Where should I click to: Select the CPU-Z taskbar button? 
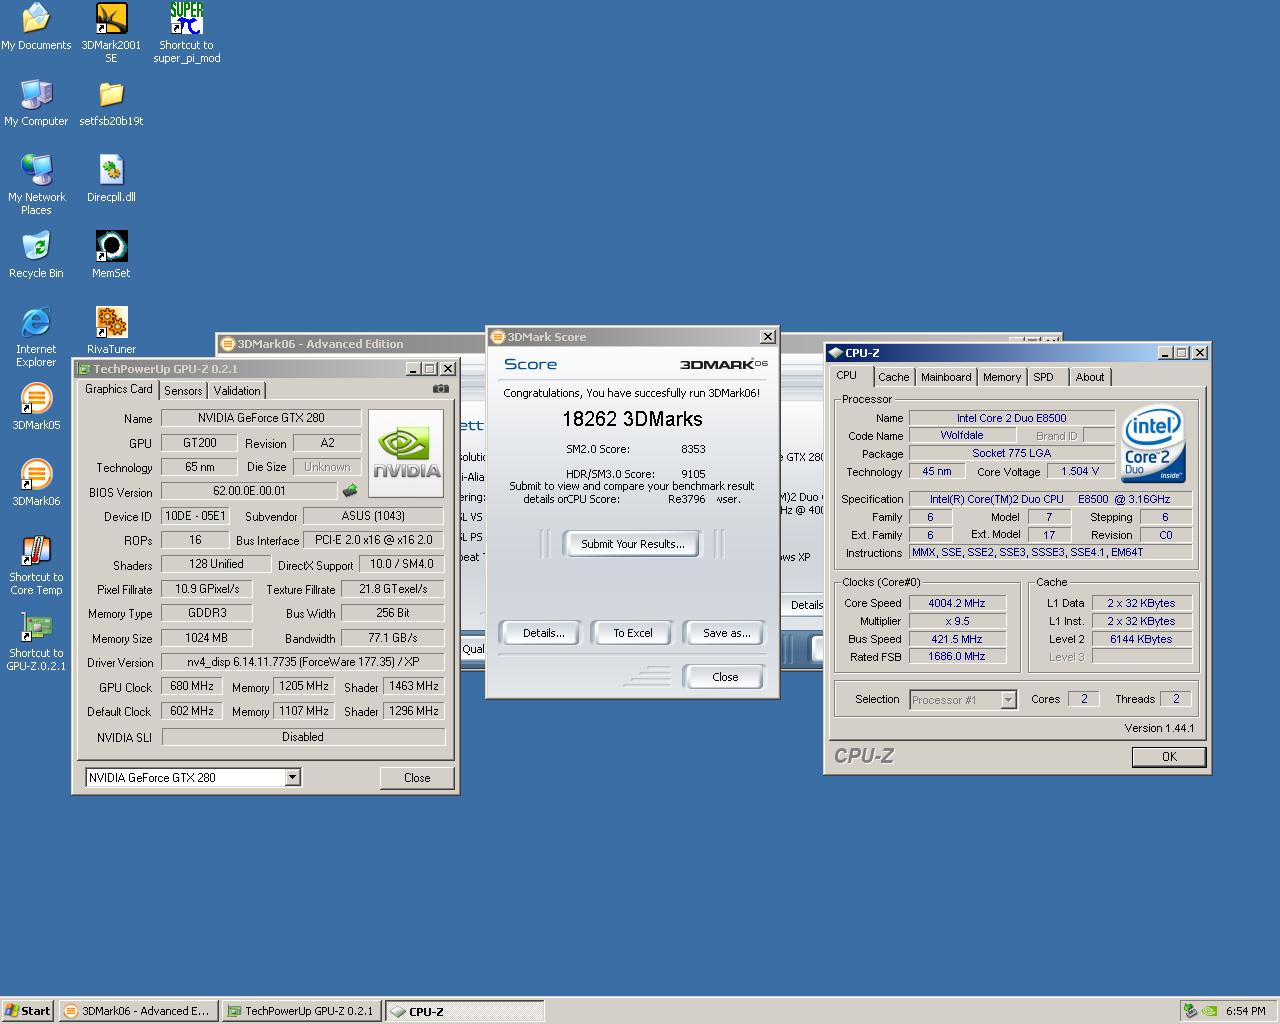464,1011
